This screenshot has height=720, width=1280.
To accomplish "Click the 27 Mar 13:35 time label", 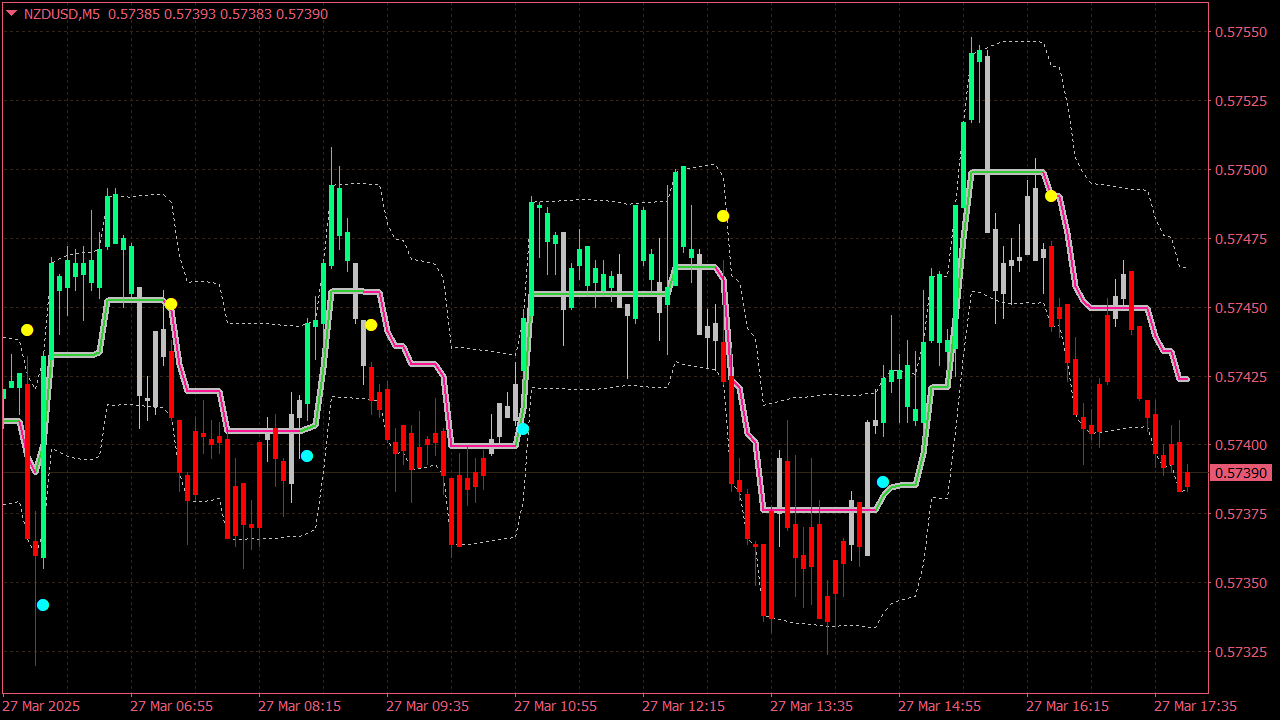I will tap(811, 706).
